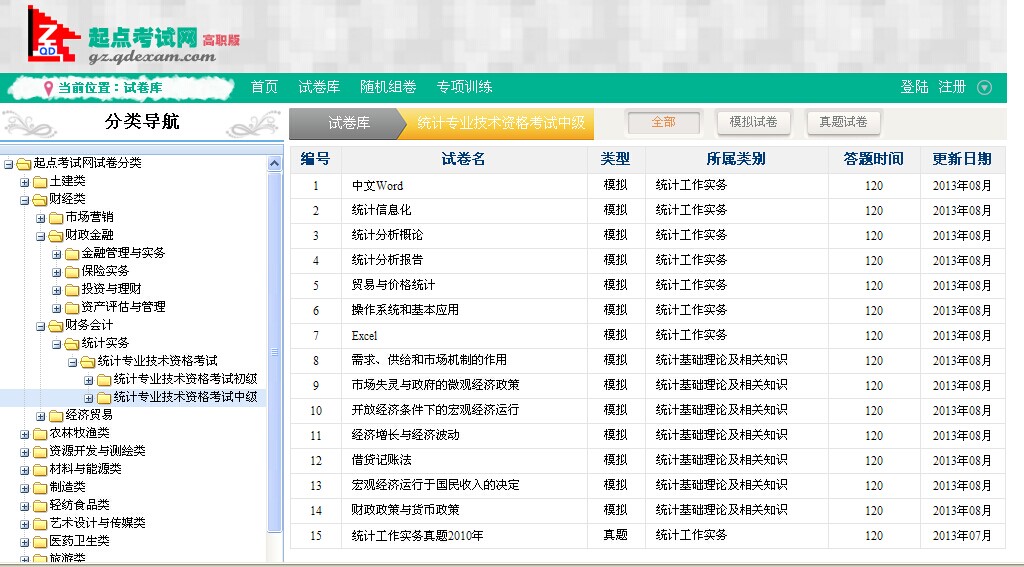Image resolution: width=1024 pixels, height=567 pixels.
Task: Expand the 农林牧渔类 tree node
Action: (25, 434)
